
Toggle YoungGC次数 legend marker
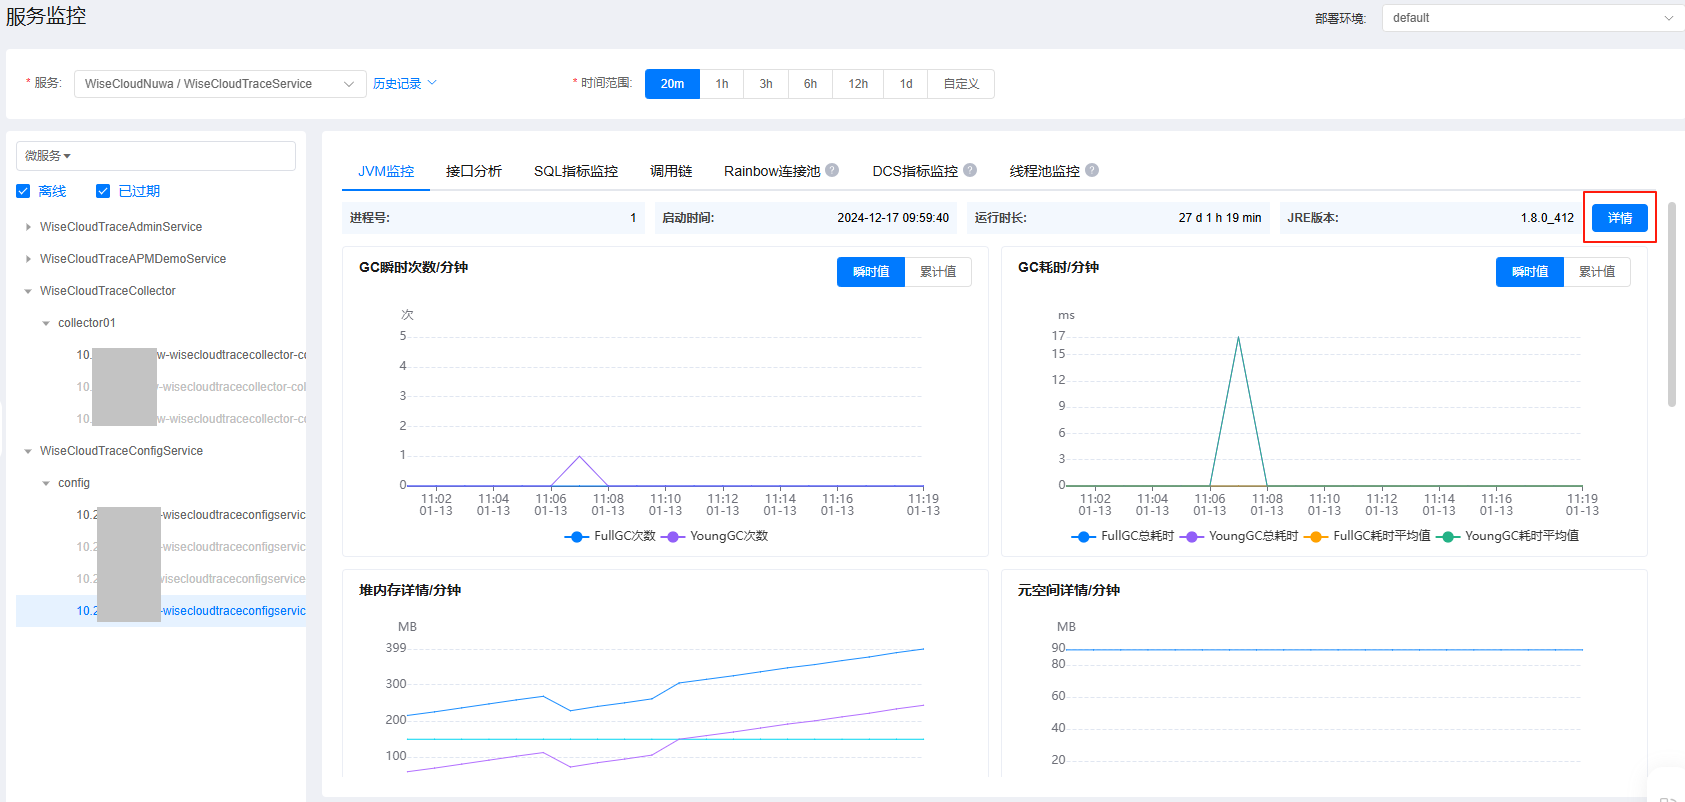tap(673, 537)
